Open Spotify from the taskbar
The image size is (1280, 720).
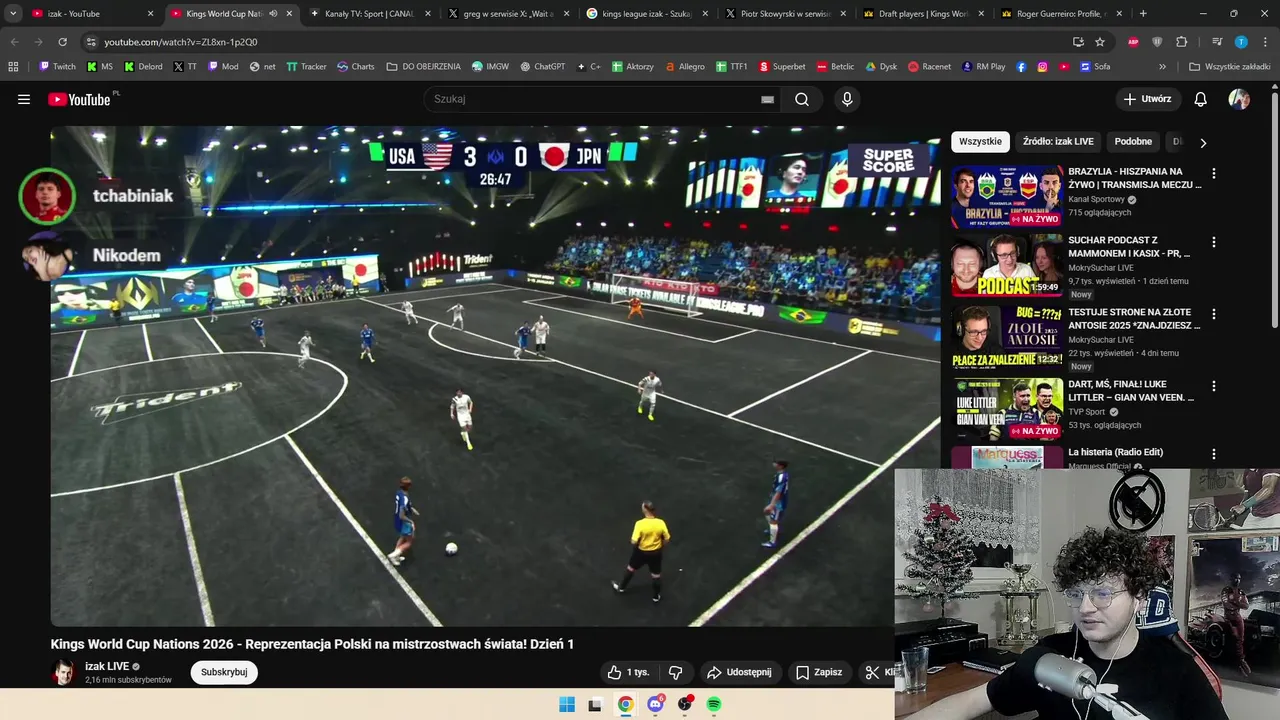(x=714, y=704)
